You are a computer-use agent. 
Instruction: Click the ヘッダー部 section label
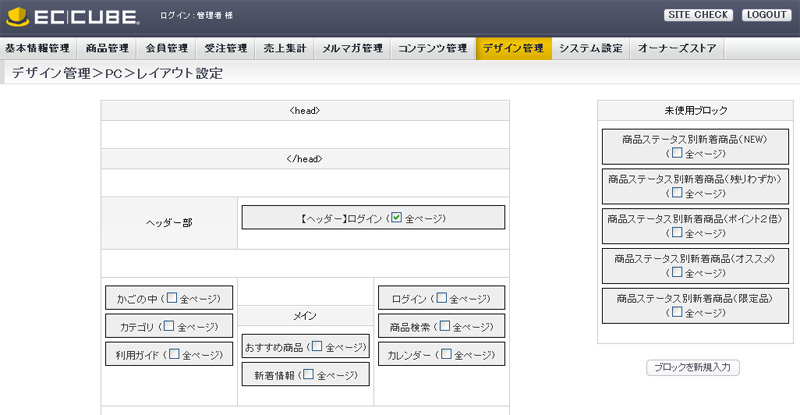point(169,223)
